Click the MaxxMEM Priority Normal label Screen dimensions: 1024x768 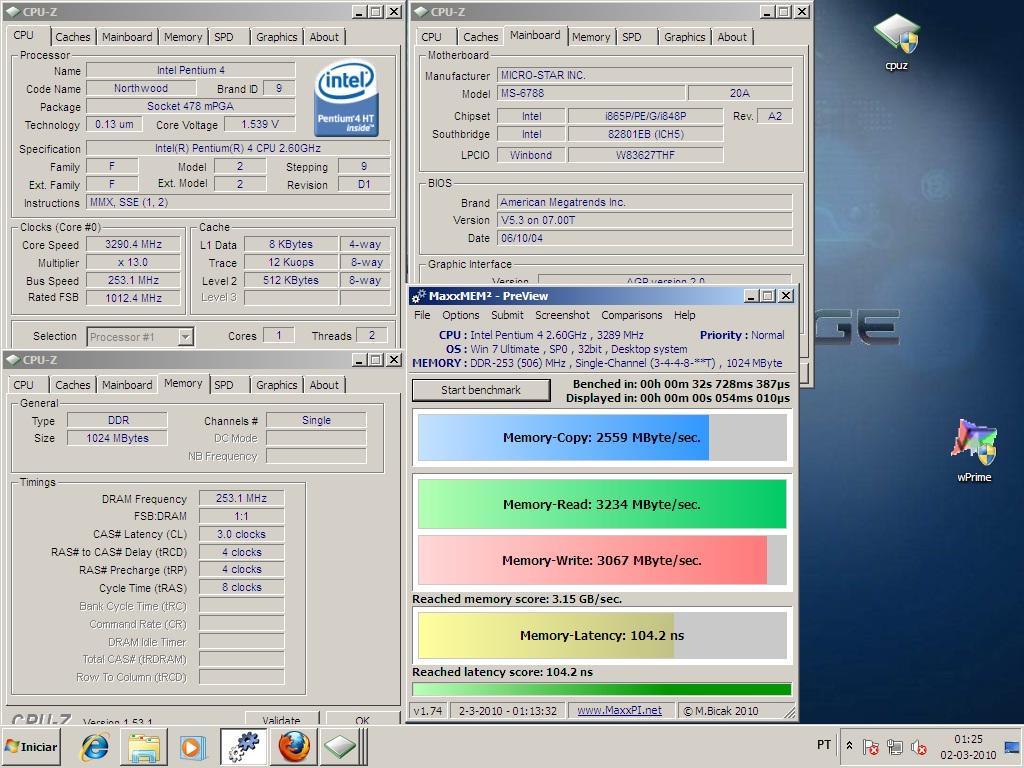(x=742, y=335)
